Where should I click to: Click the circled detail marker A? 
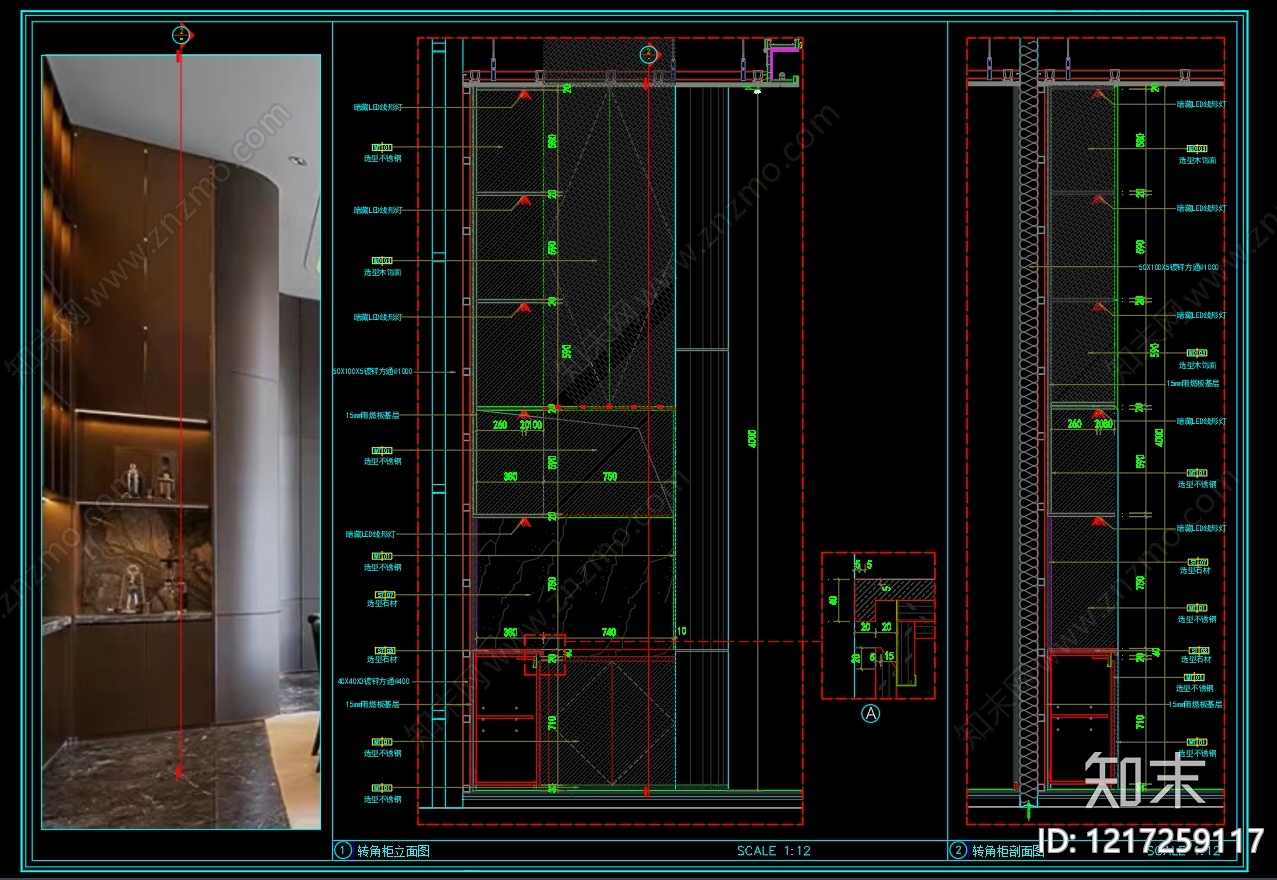tap(871, 714)
